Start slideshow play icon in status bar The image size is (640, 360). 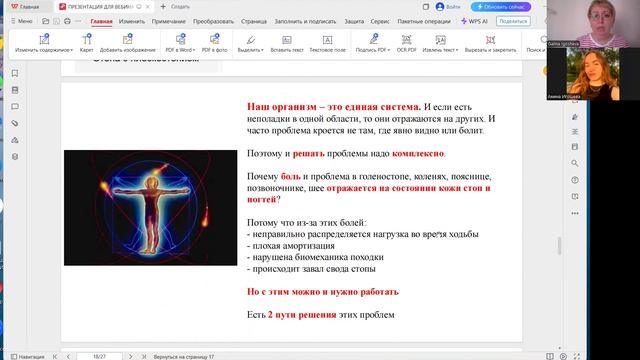point(563,356)
